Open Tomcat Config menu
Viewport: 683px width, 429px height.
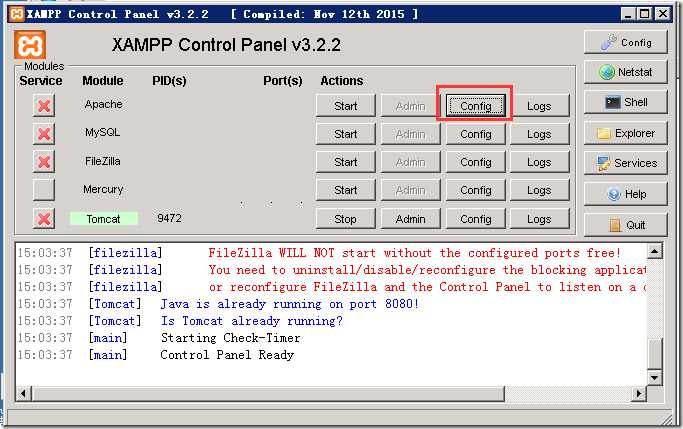tap(476, 219)
